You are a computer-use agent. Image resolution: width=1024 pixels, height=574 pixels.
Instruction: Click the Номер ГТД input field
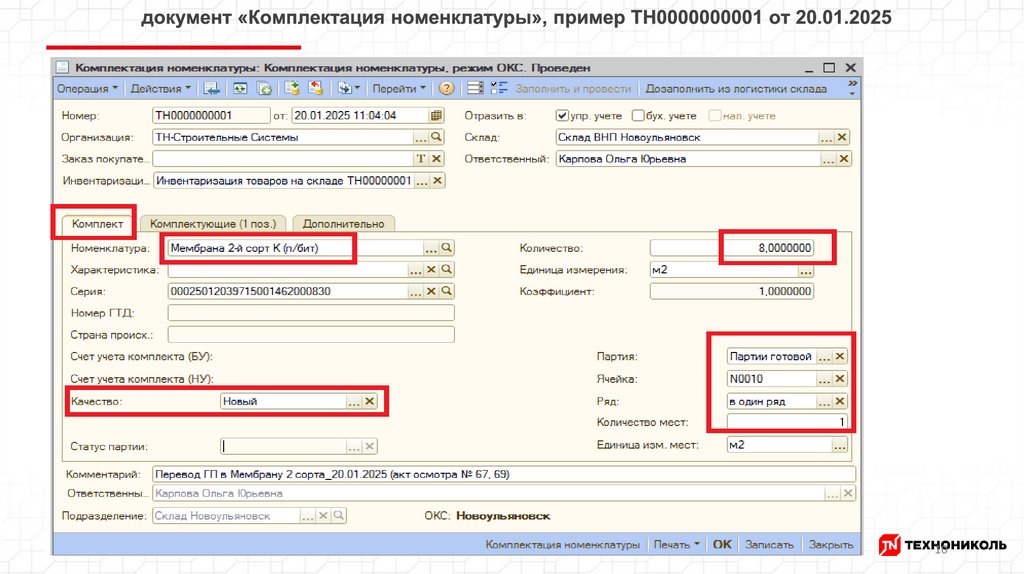[x=311, y=313]
